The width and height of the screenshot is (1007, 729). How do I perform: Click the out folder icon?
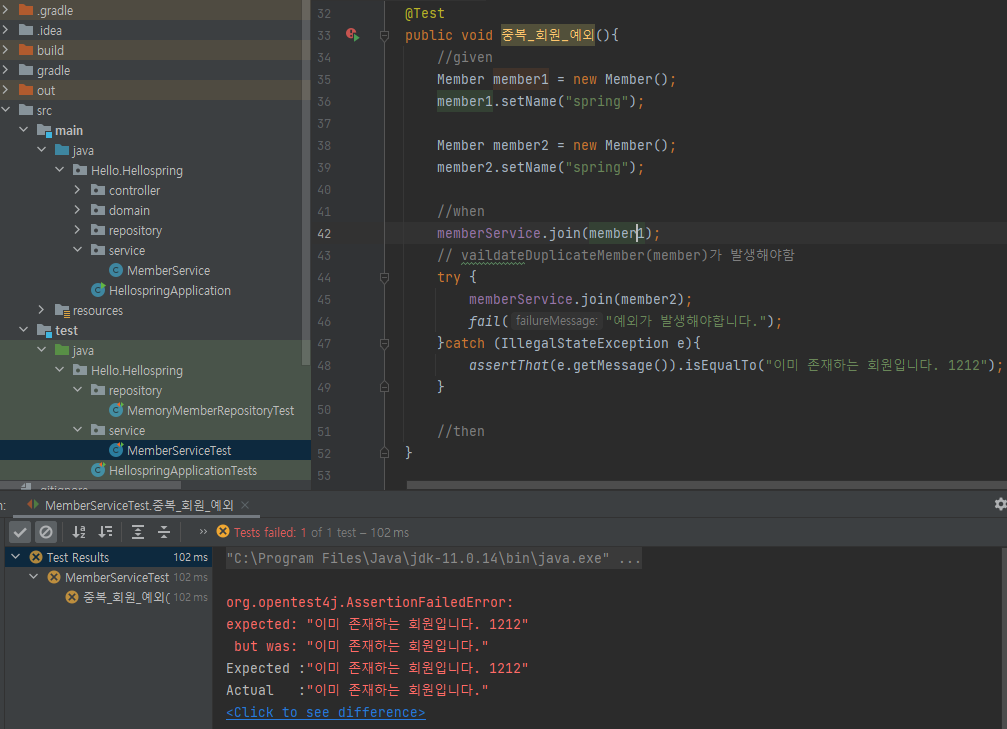coord(26,90)
